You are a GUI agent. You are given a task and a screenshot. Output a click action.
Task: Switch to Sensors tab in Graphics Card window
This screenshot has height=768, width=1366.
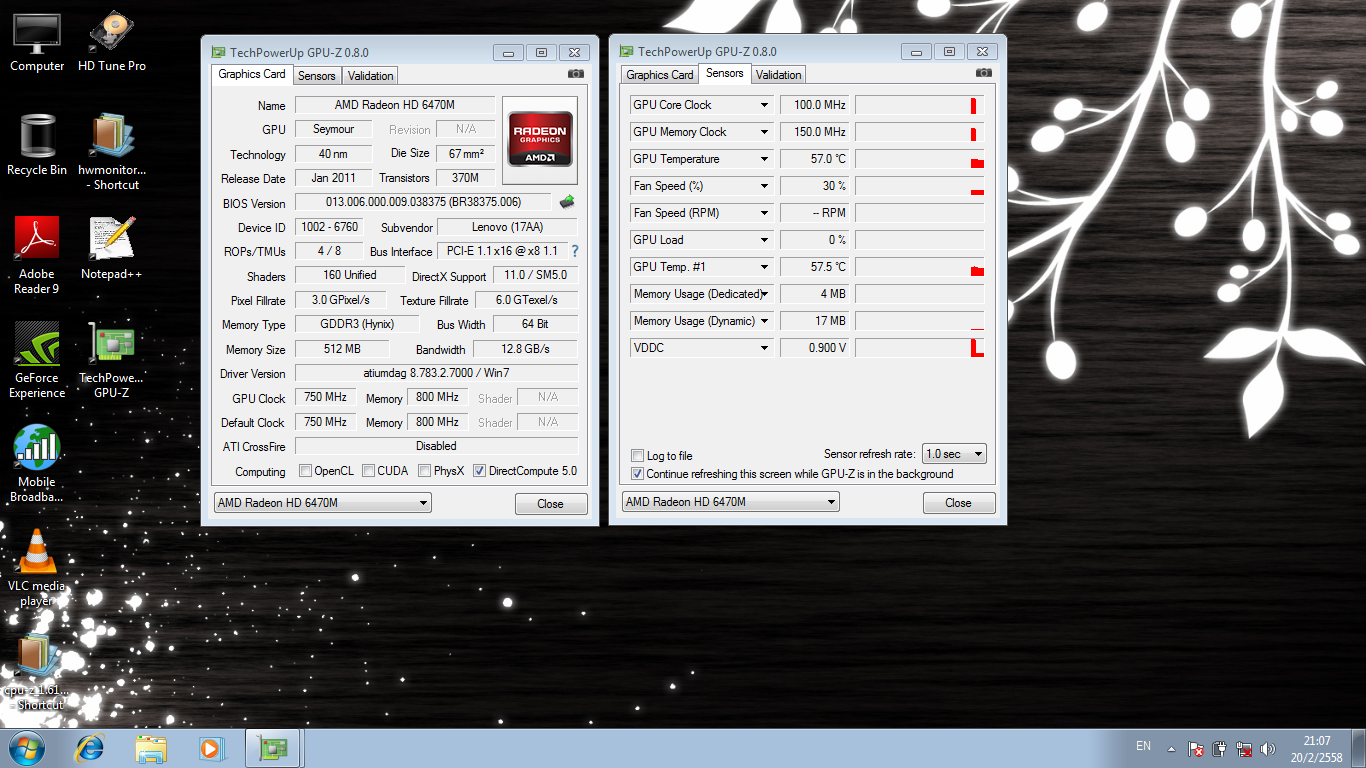(317, 75)
